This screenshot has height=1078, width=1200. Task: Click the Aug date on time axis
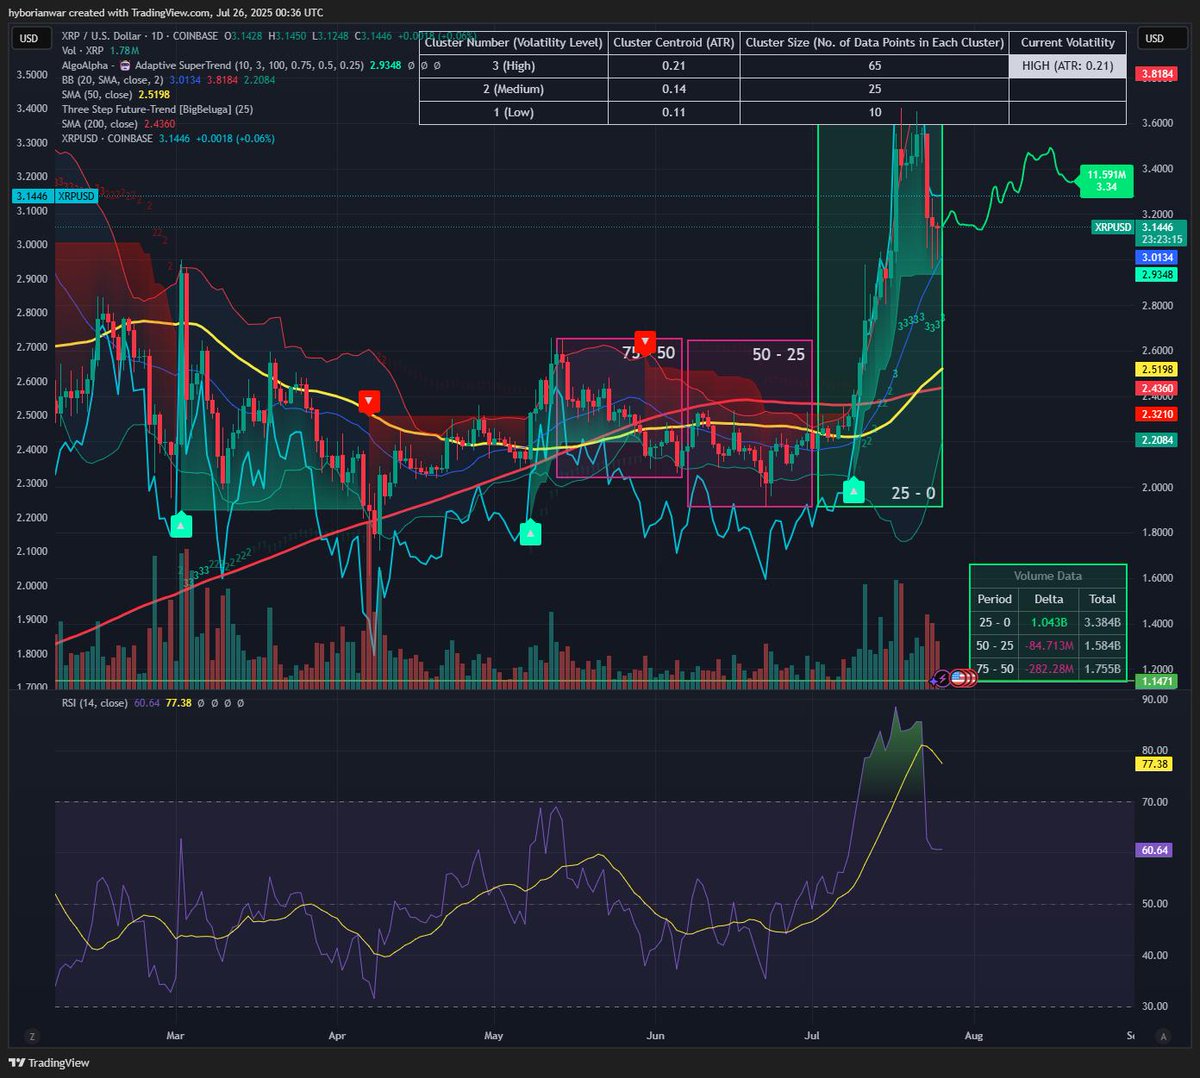974,1036
